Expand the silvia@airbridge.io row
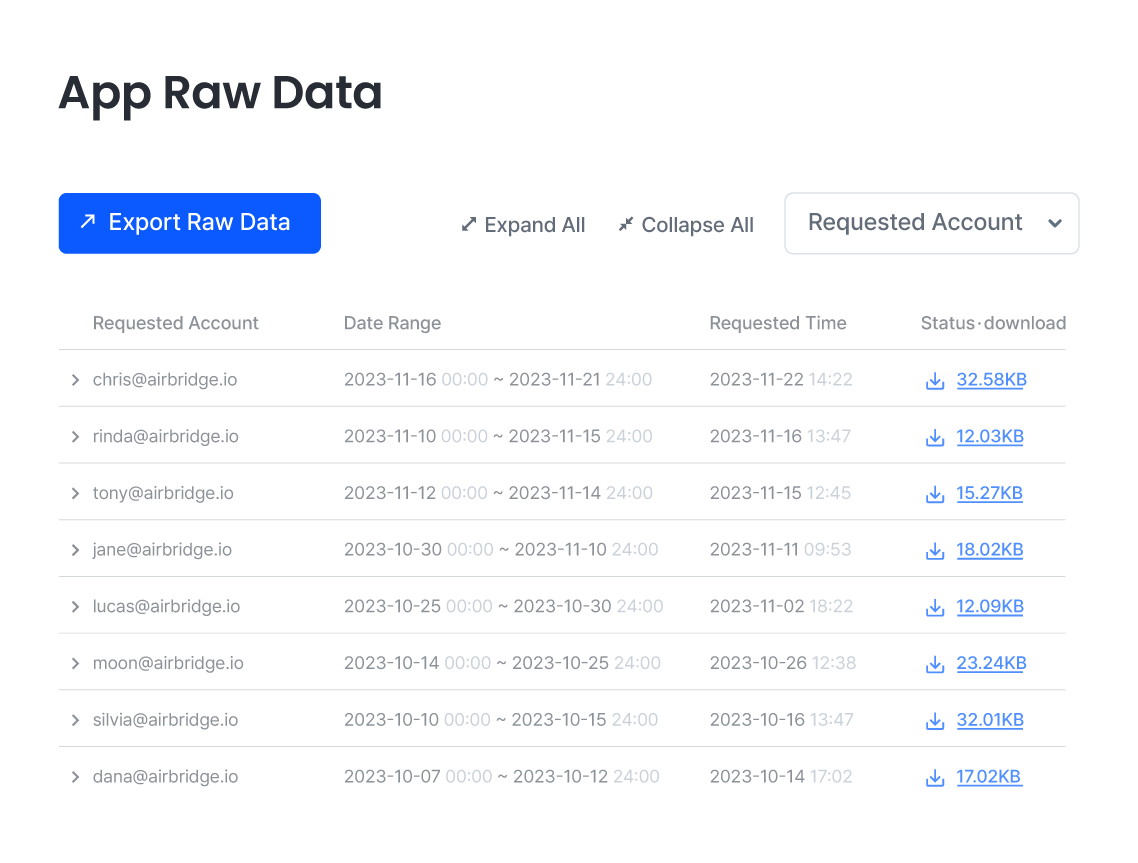Screen dimensions: 1138x863 pos(75,719)
